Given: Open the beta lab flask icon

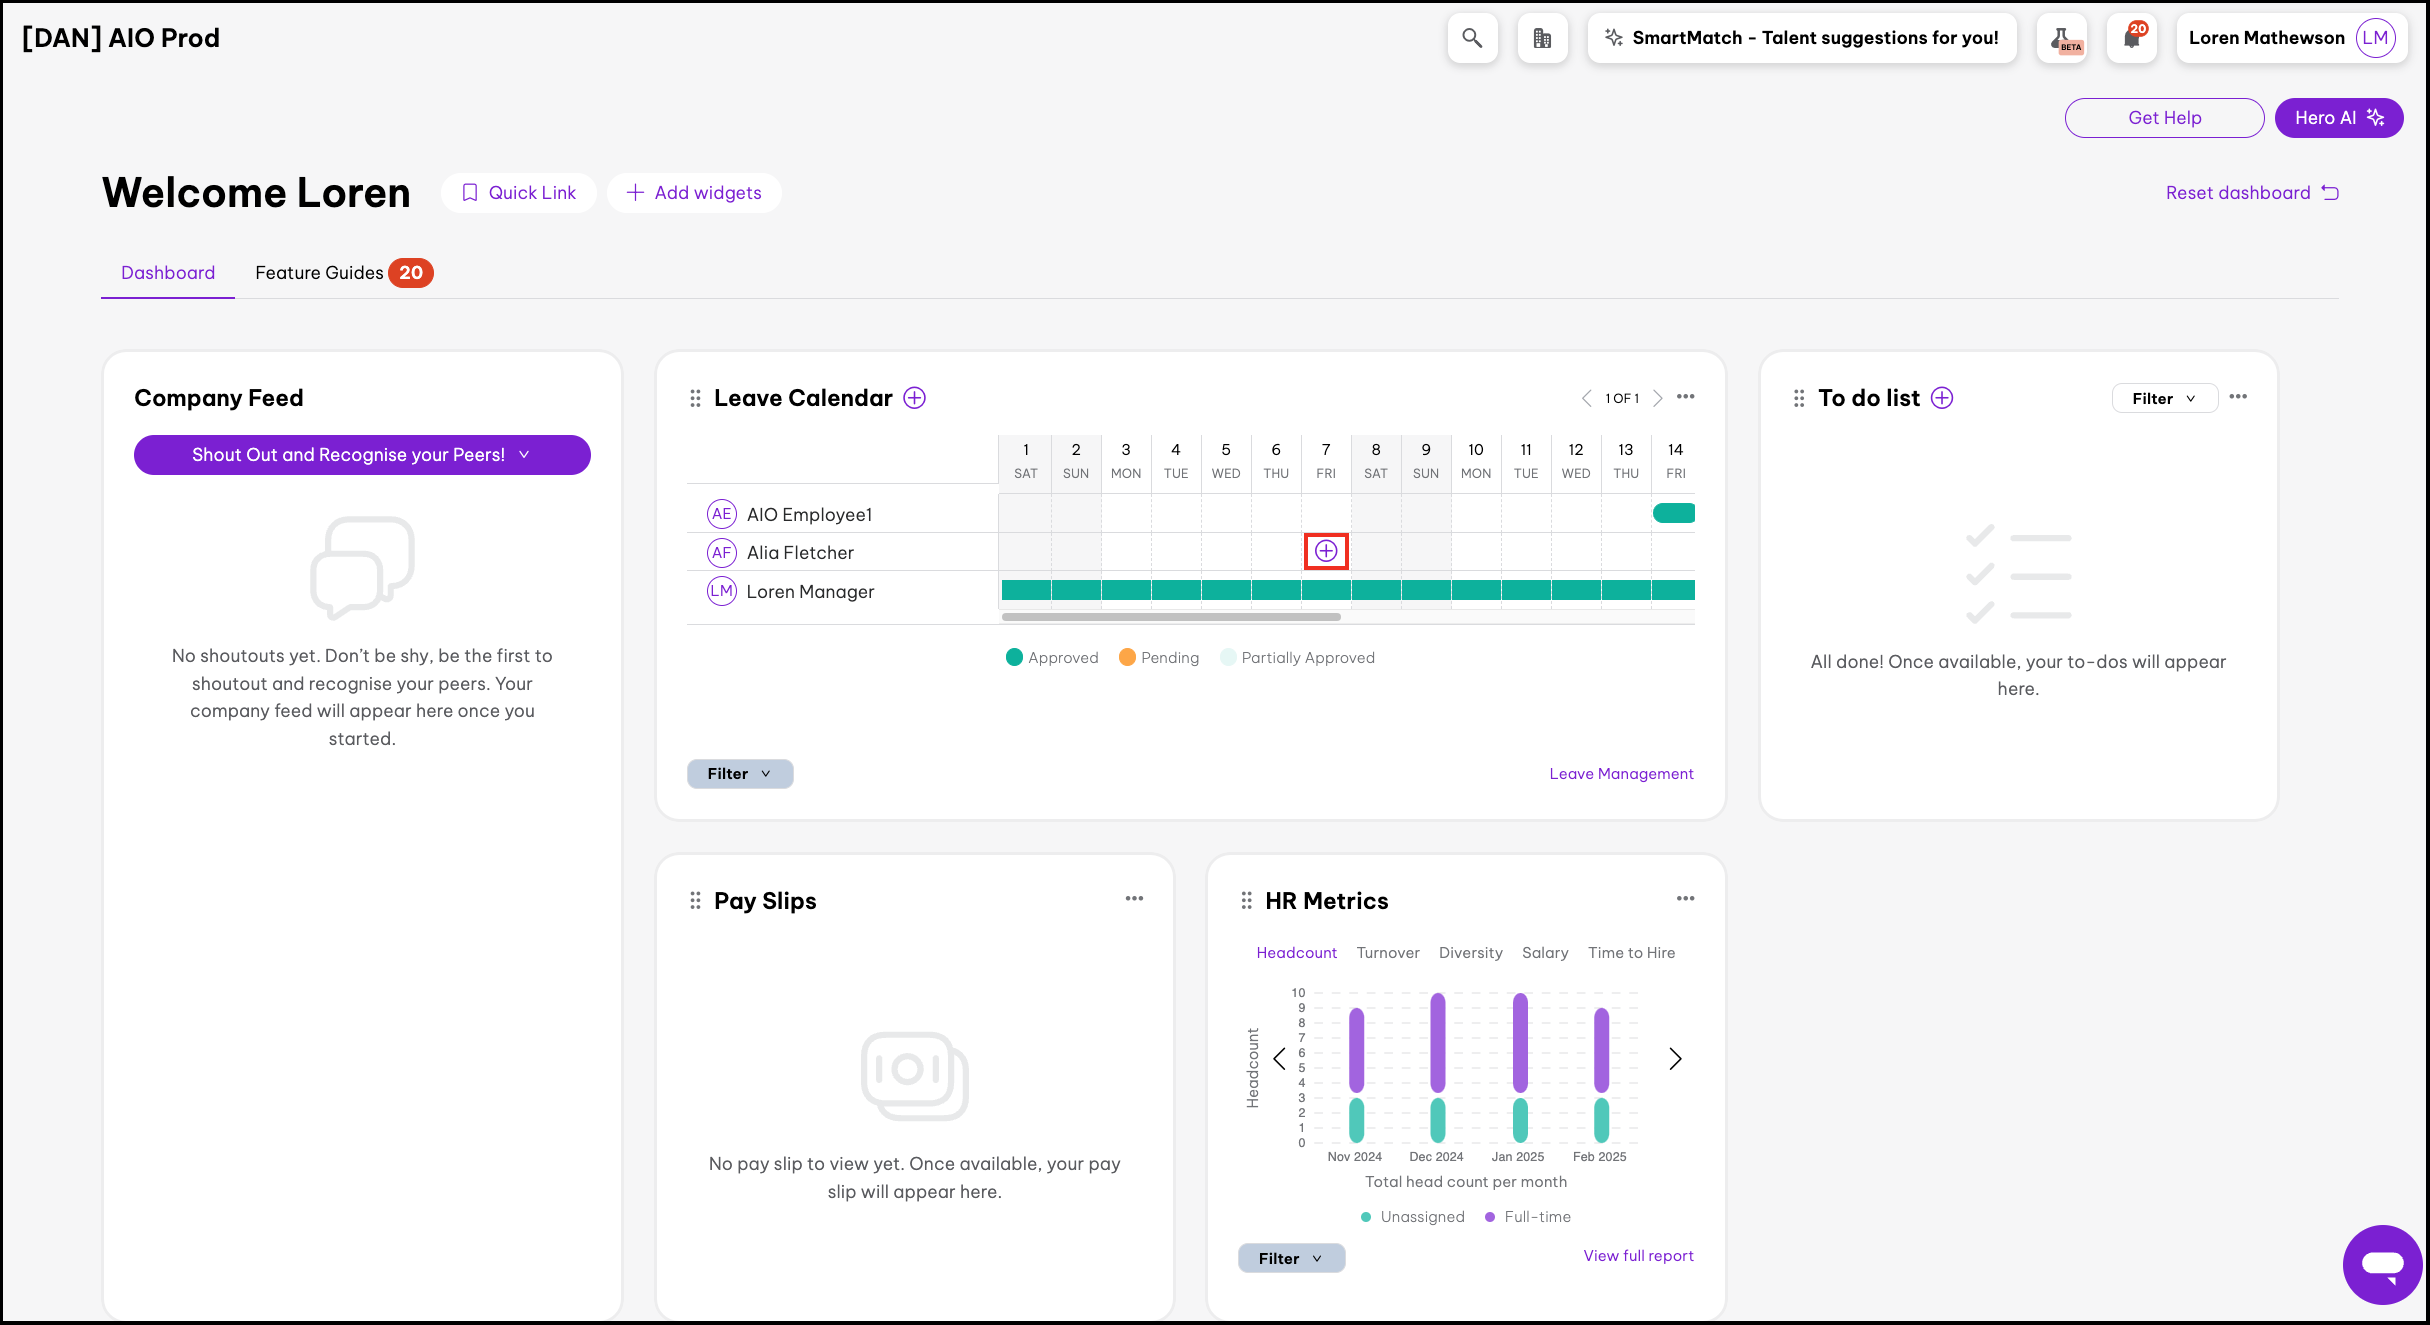Looking at the screenshot, I should coord(2063,38).
